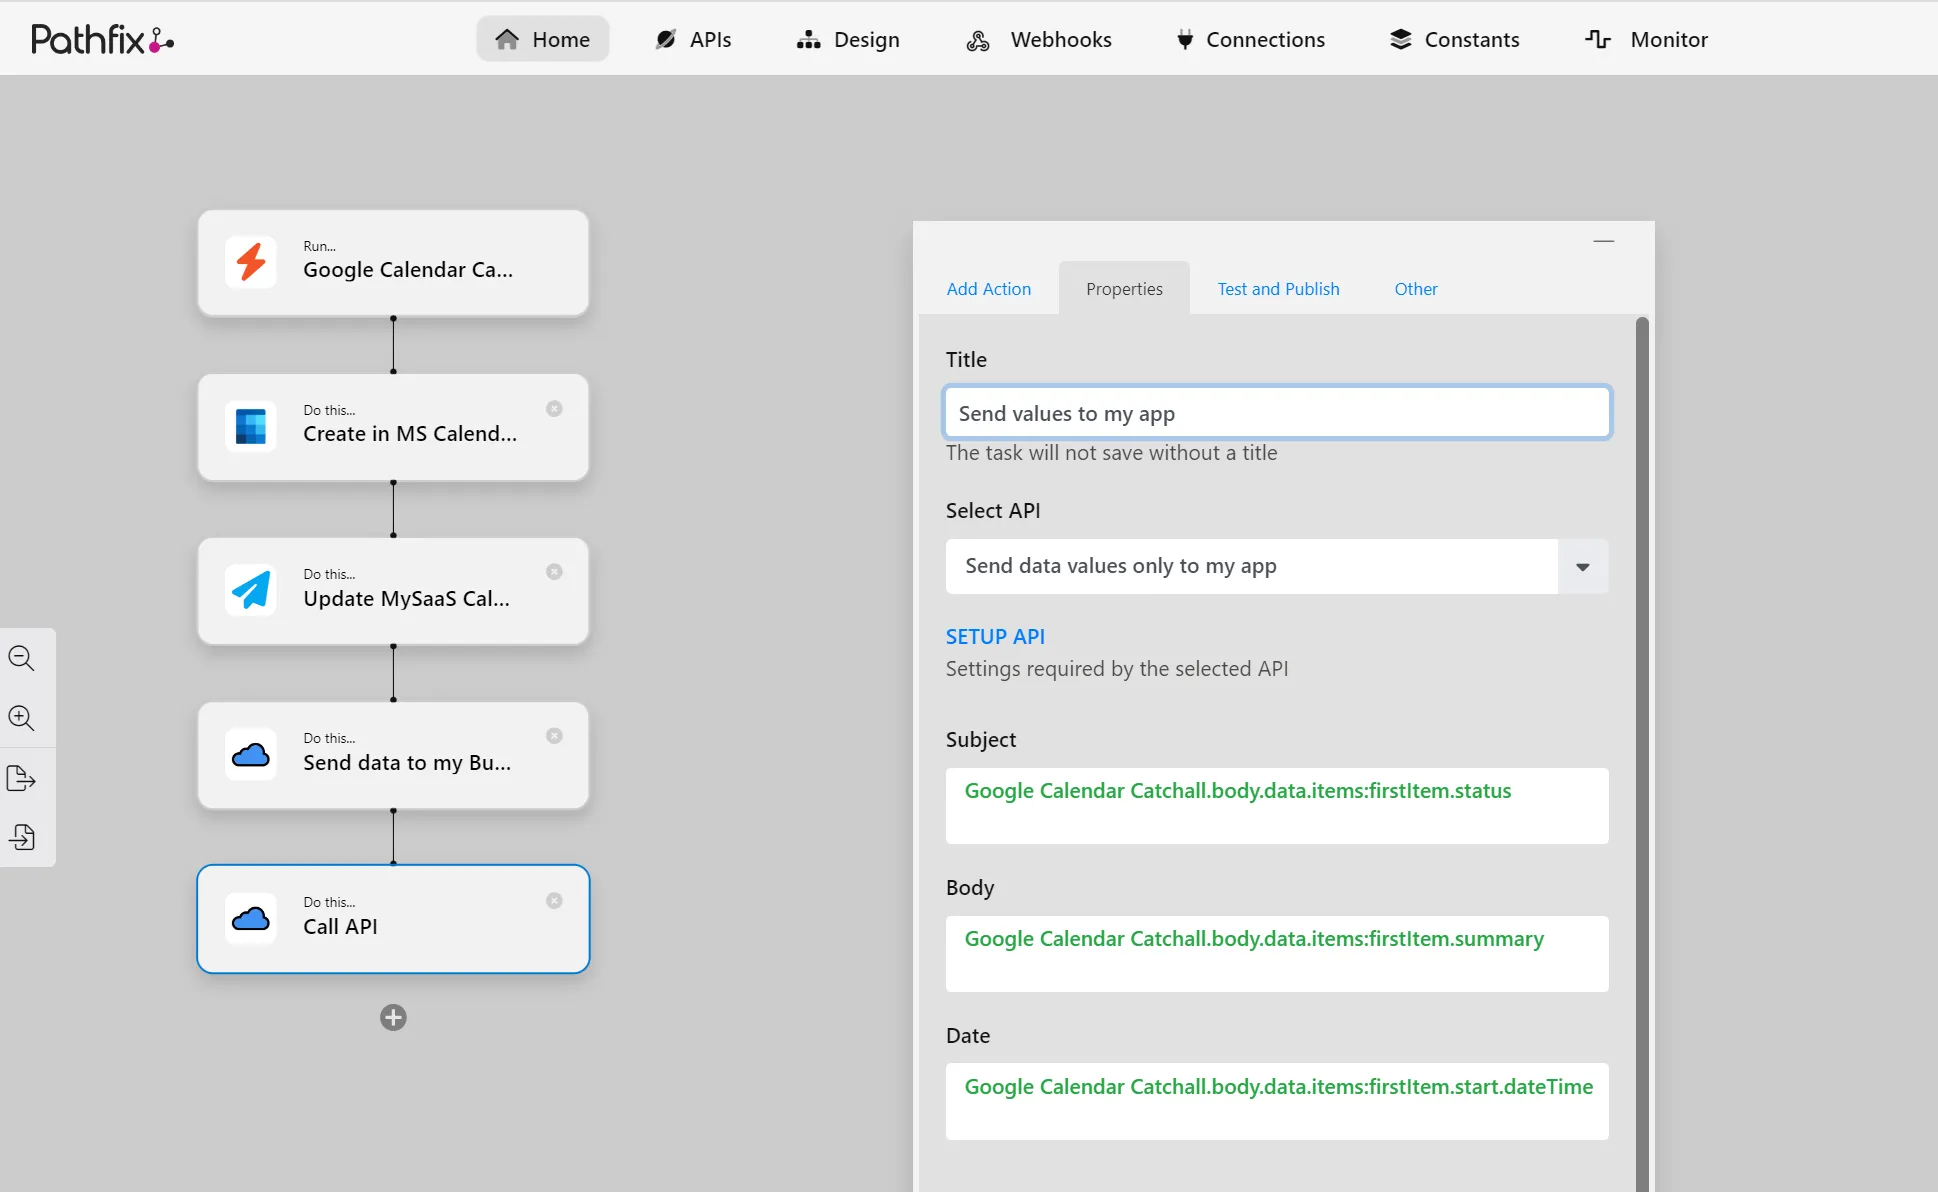This screenshot has width=1938, height=1192.
Task: Open the Constants page
Action: (1455, 39)
